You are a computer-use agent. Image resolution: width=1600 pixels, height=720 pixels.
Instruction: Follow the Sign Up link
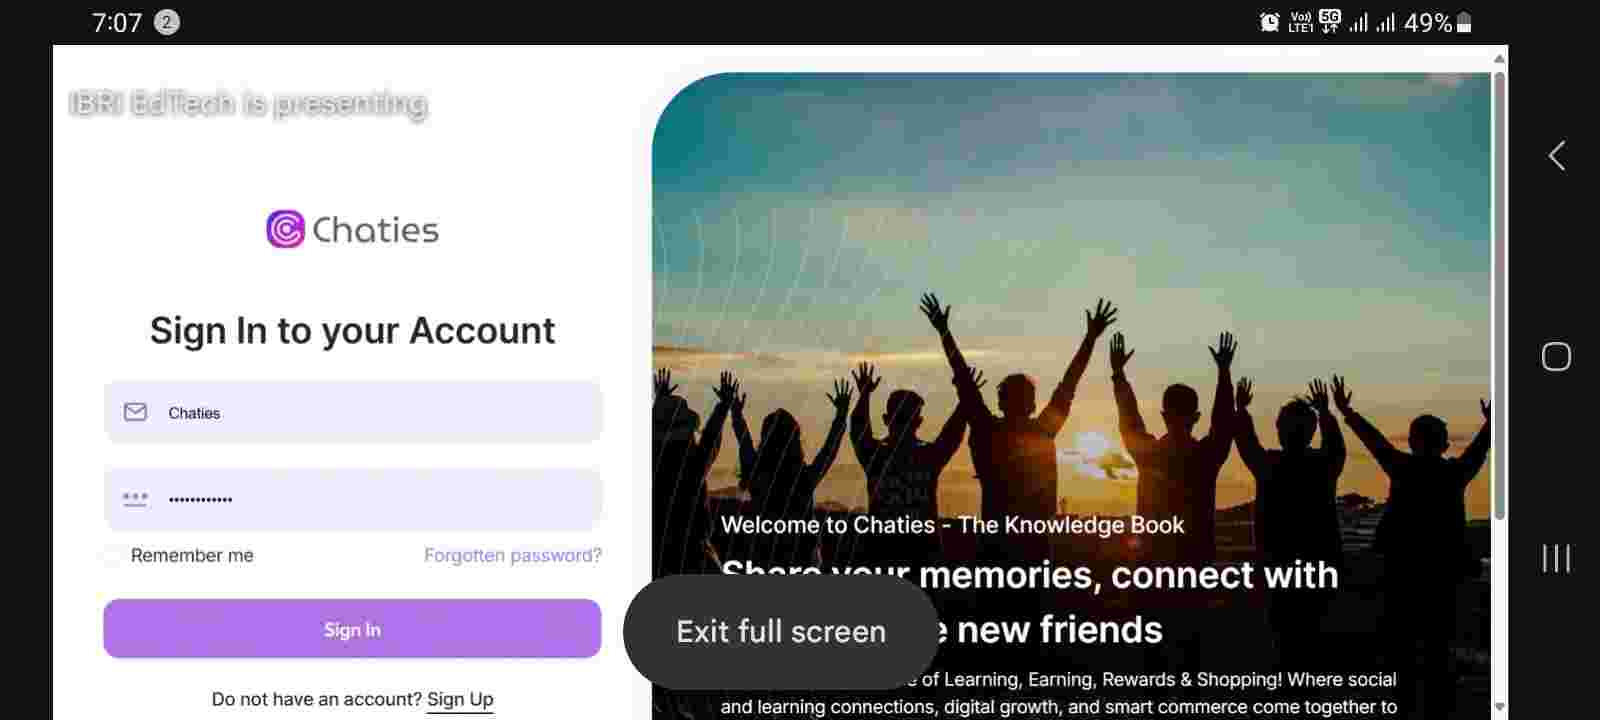coord(460,699)
